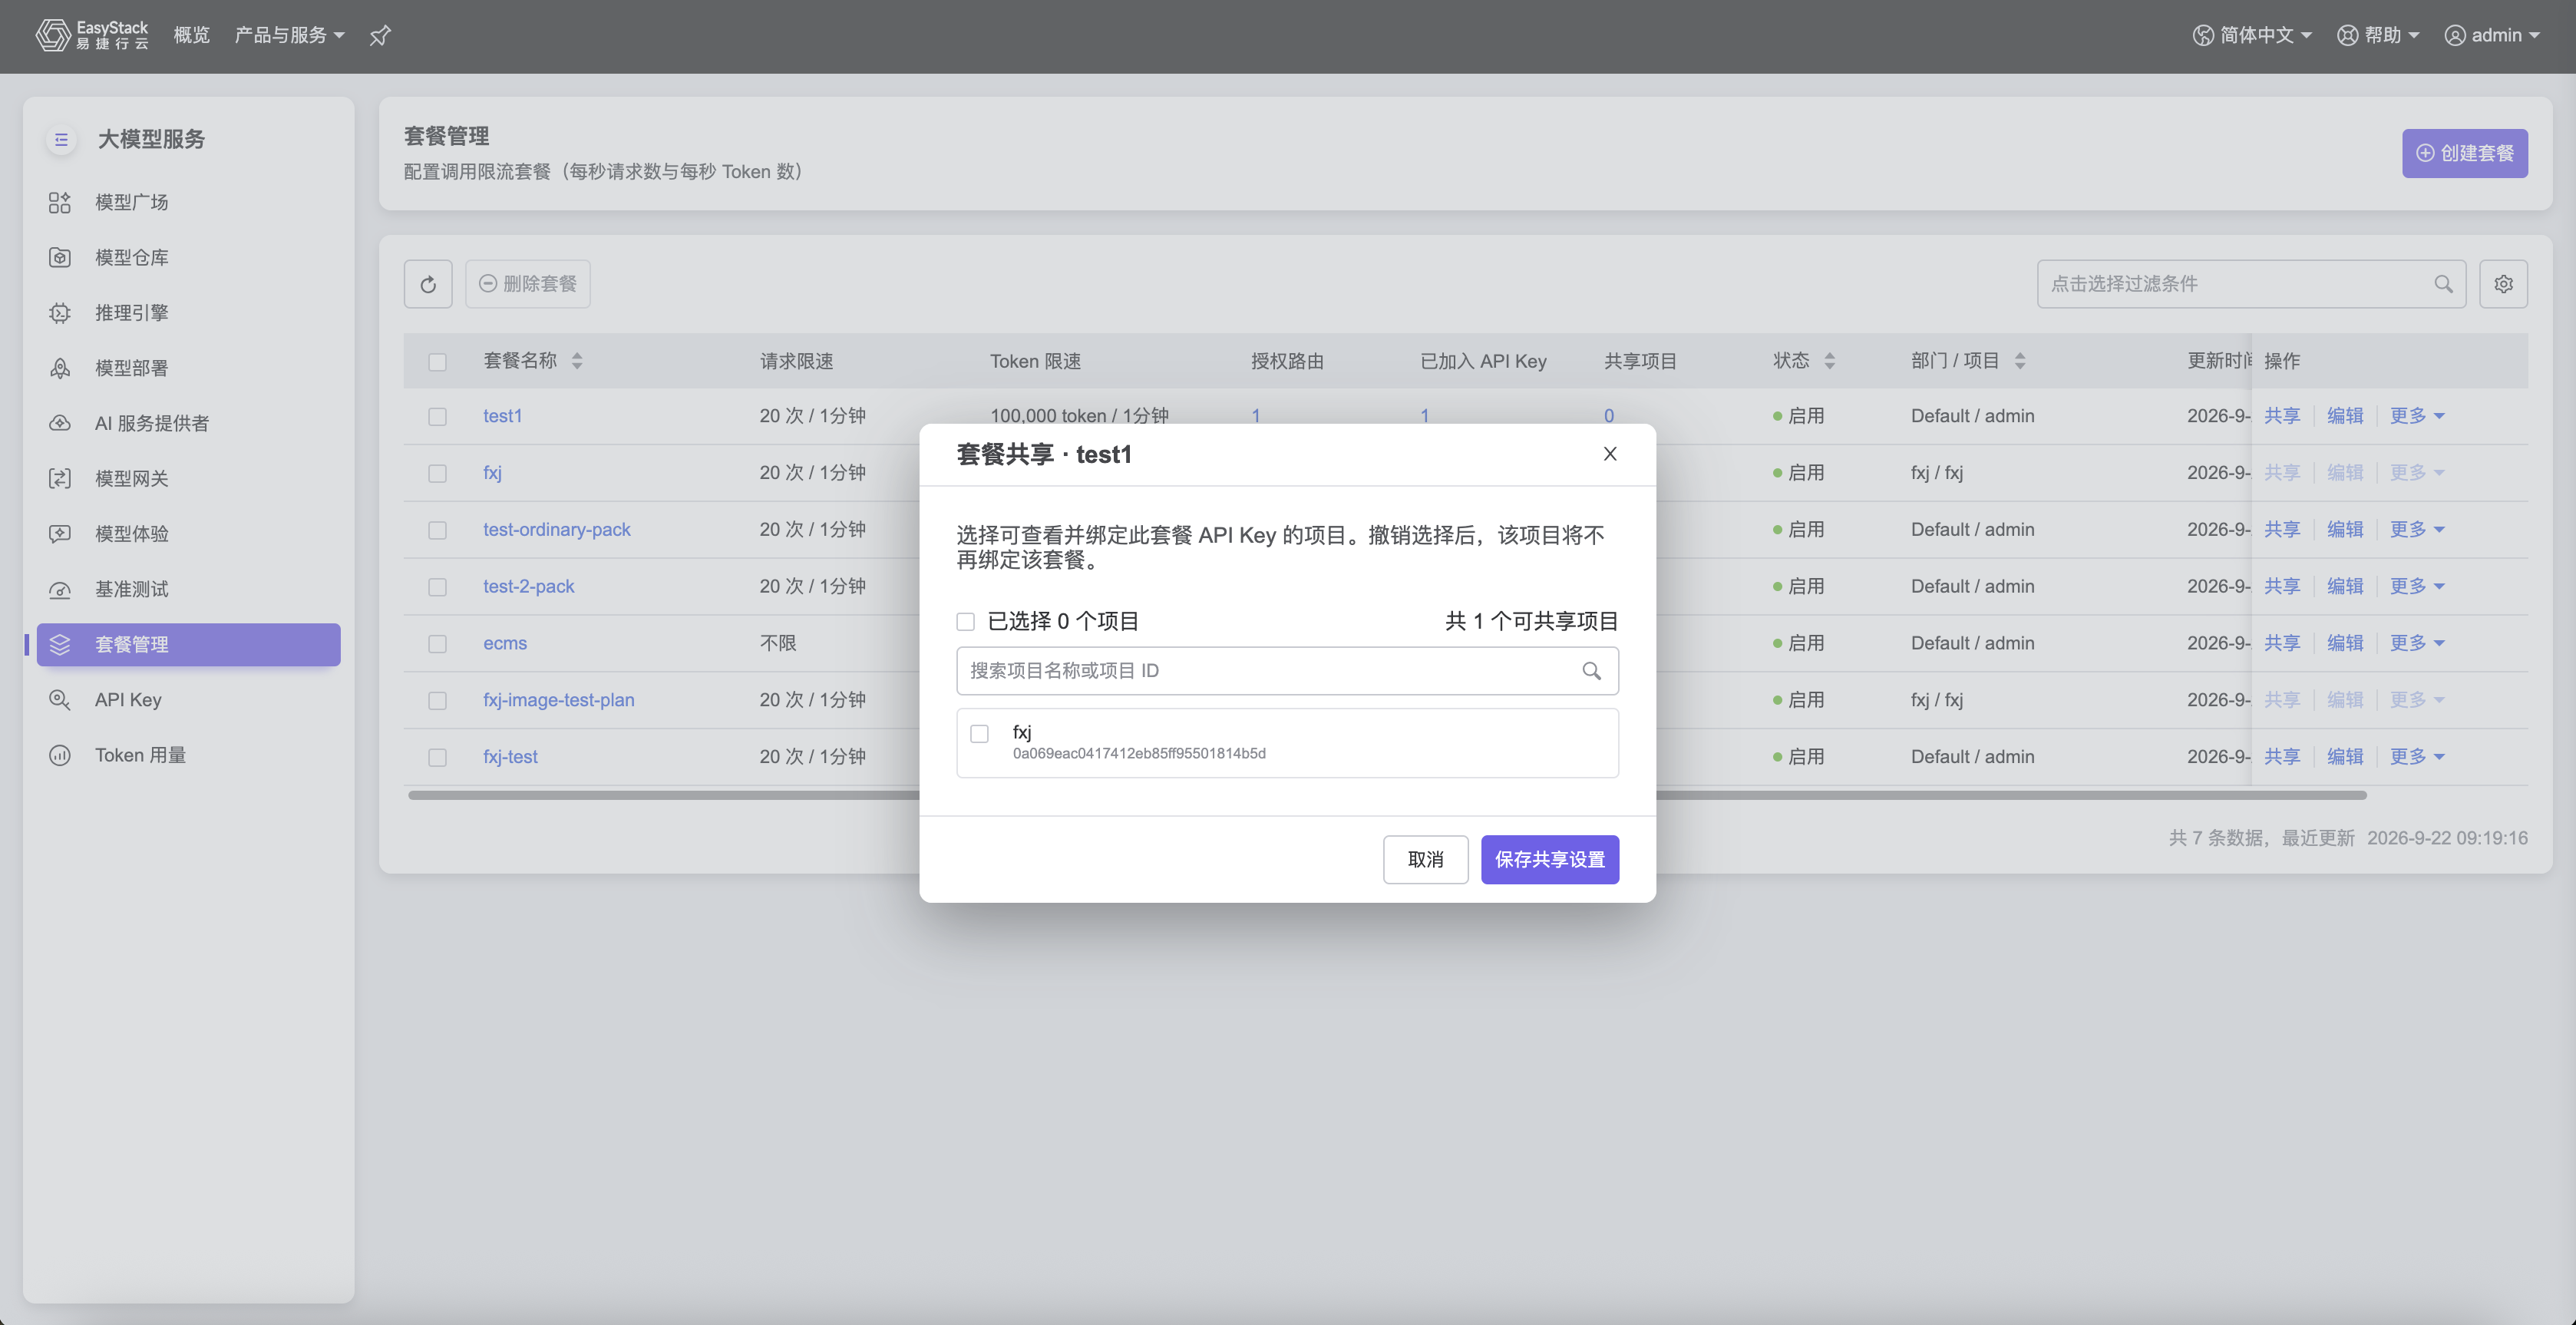The height and width of the screenshot is (1325, 2576).
Task: Open 模型广场 in the sidebar
Action: point(188,202)
